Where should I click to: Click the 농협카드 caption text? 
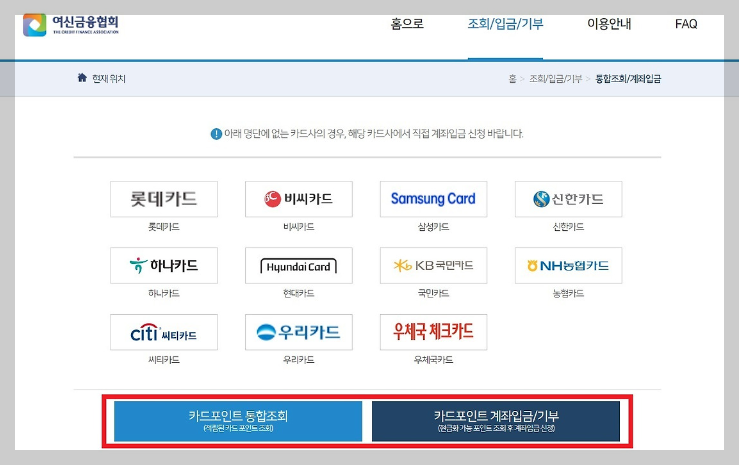[x=568, y=294]
